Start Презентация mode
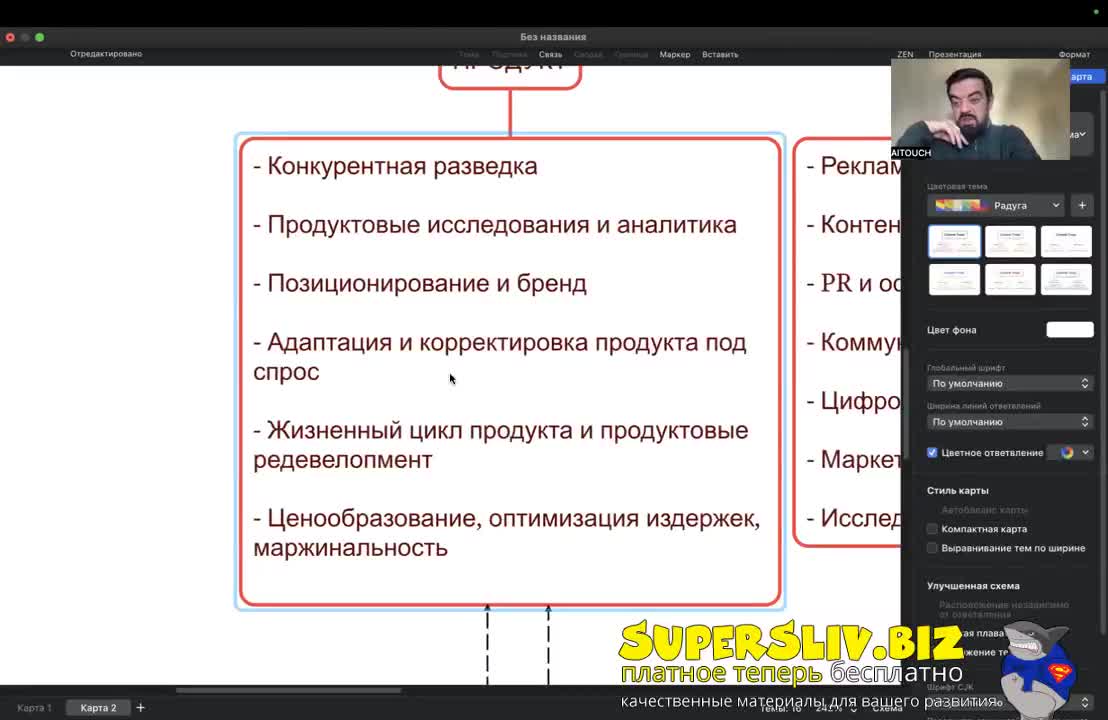The image size is (1108, 720). (954, 54)
